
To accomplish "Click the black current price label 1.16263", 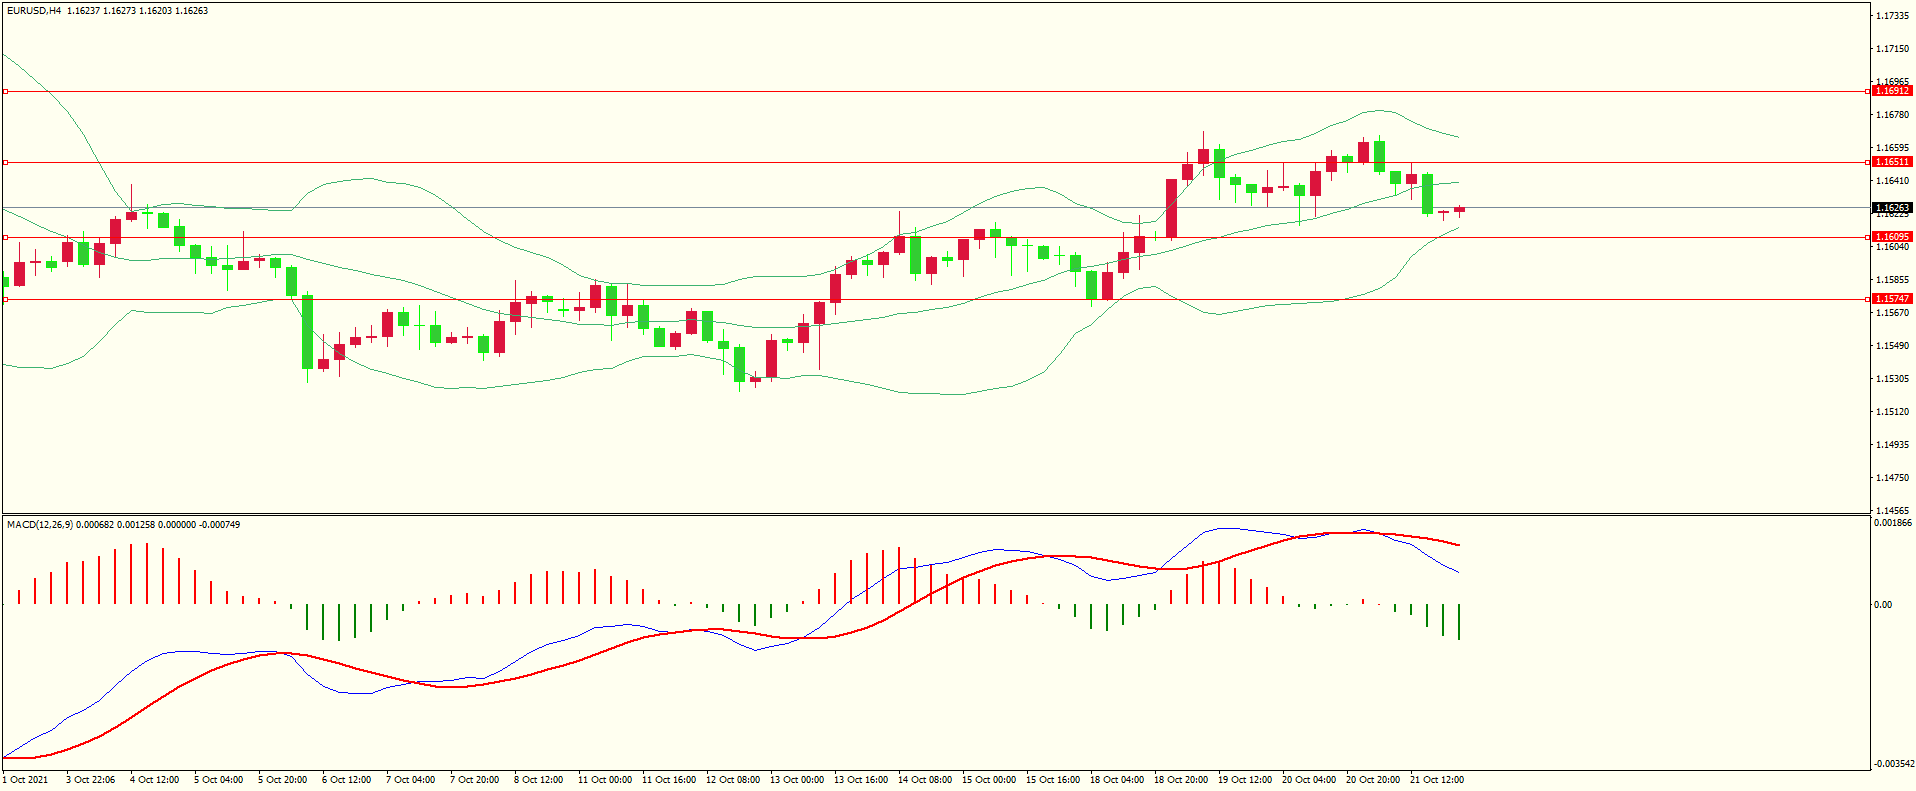I will coord(1891,208).
